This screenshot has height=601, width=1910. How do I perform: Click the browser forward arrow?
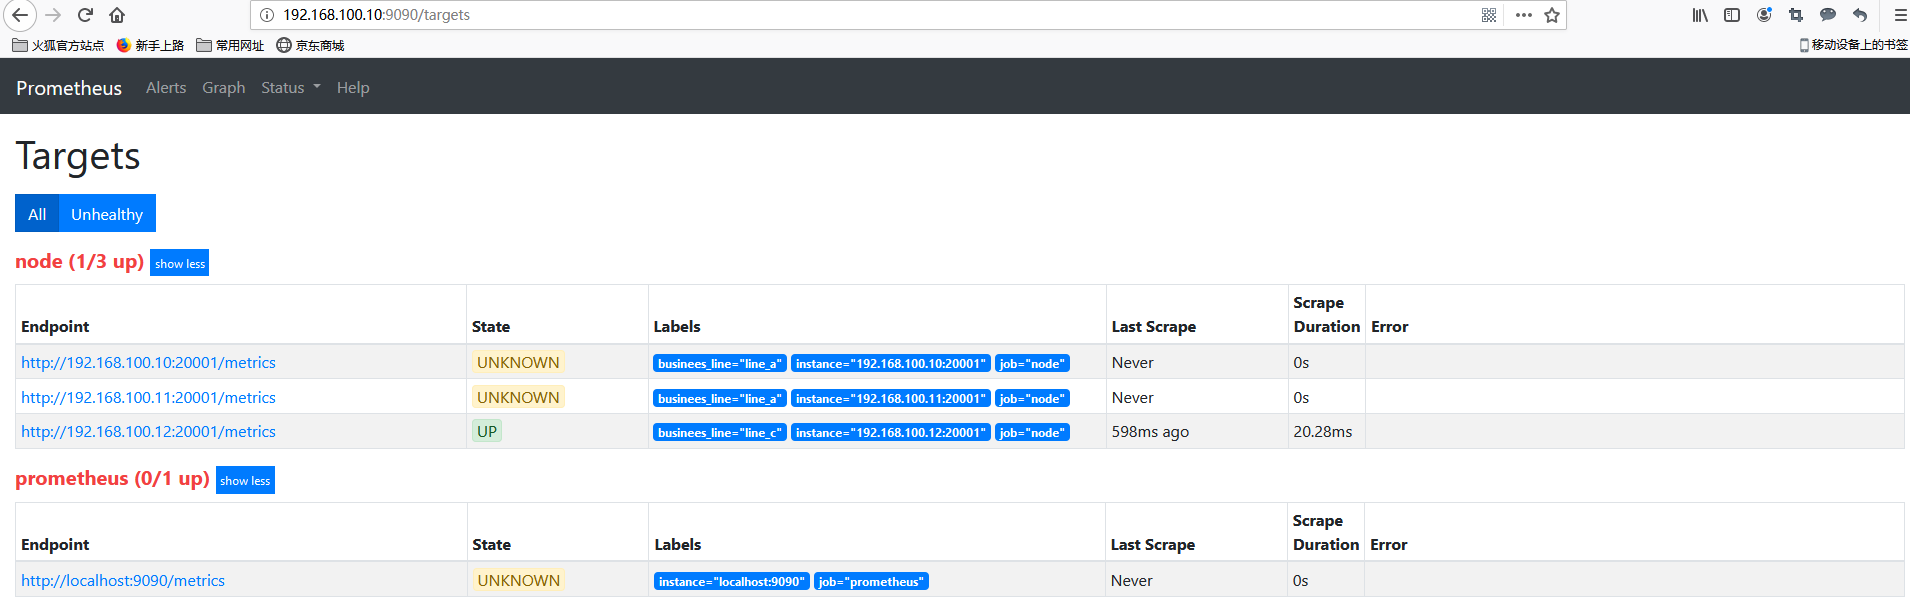54,15
